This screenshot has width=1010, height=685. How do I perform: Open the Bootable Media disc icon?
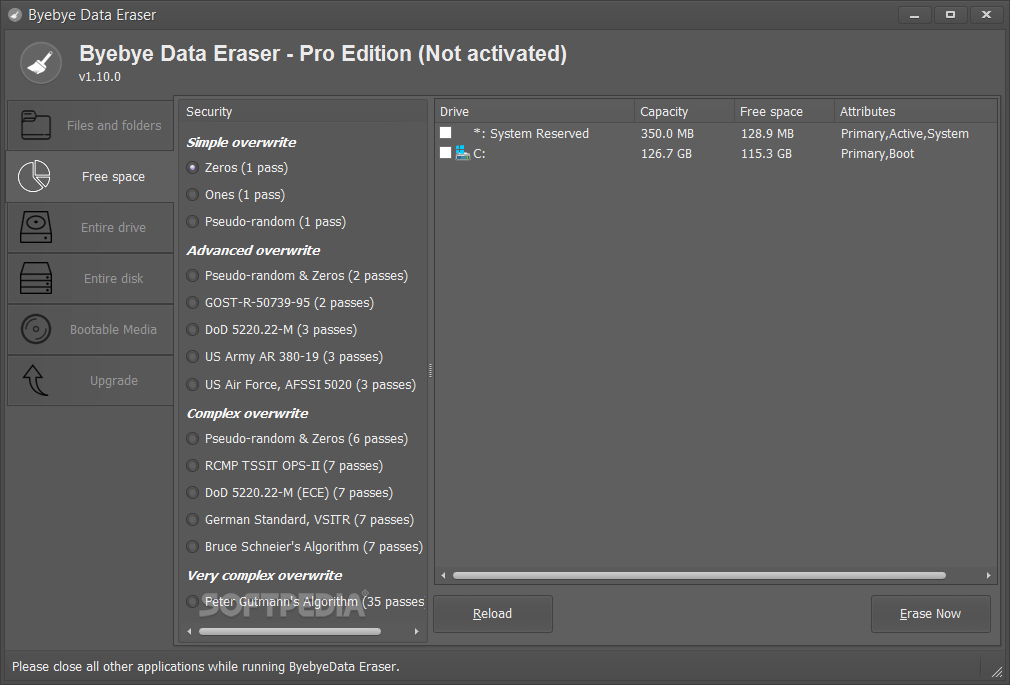(35, 329)
